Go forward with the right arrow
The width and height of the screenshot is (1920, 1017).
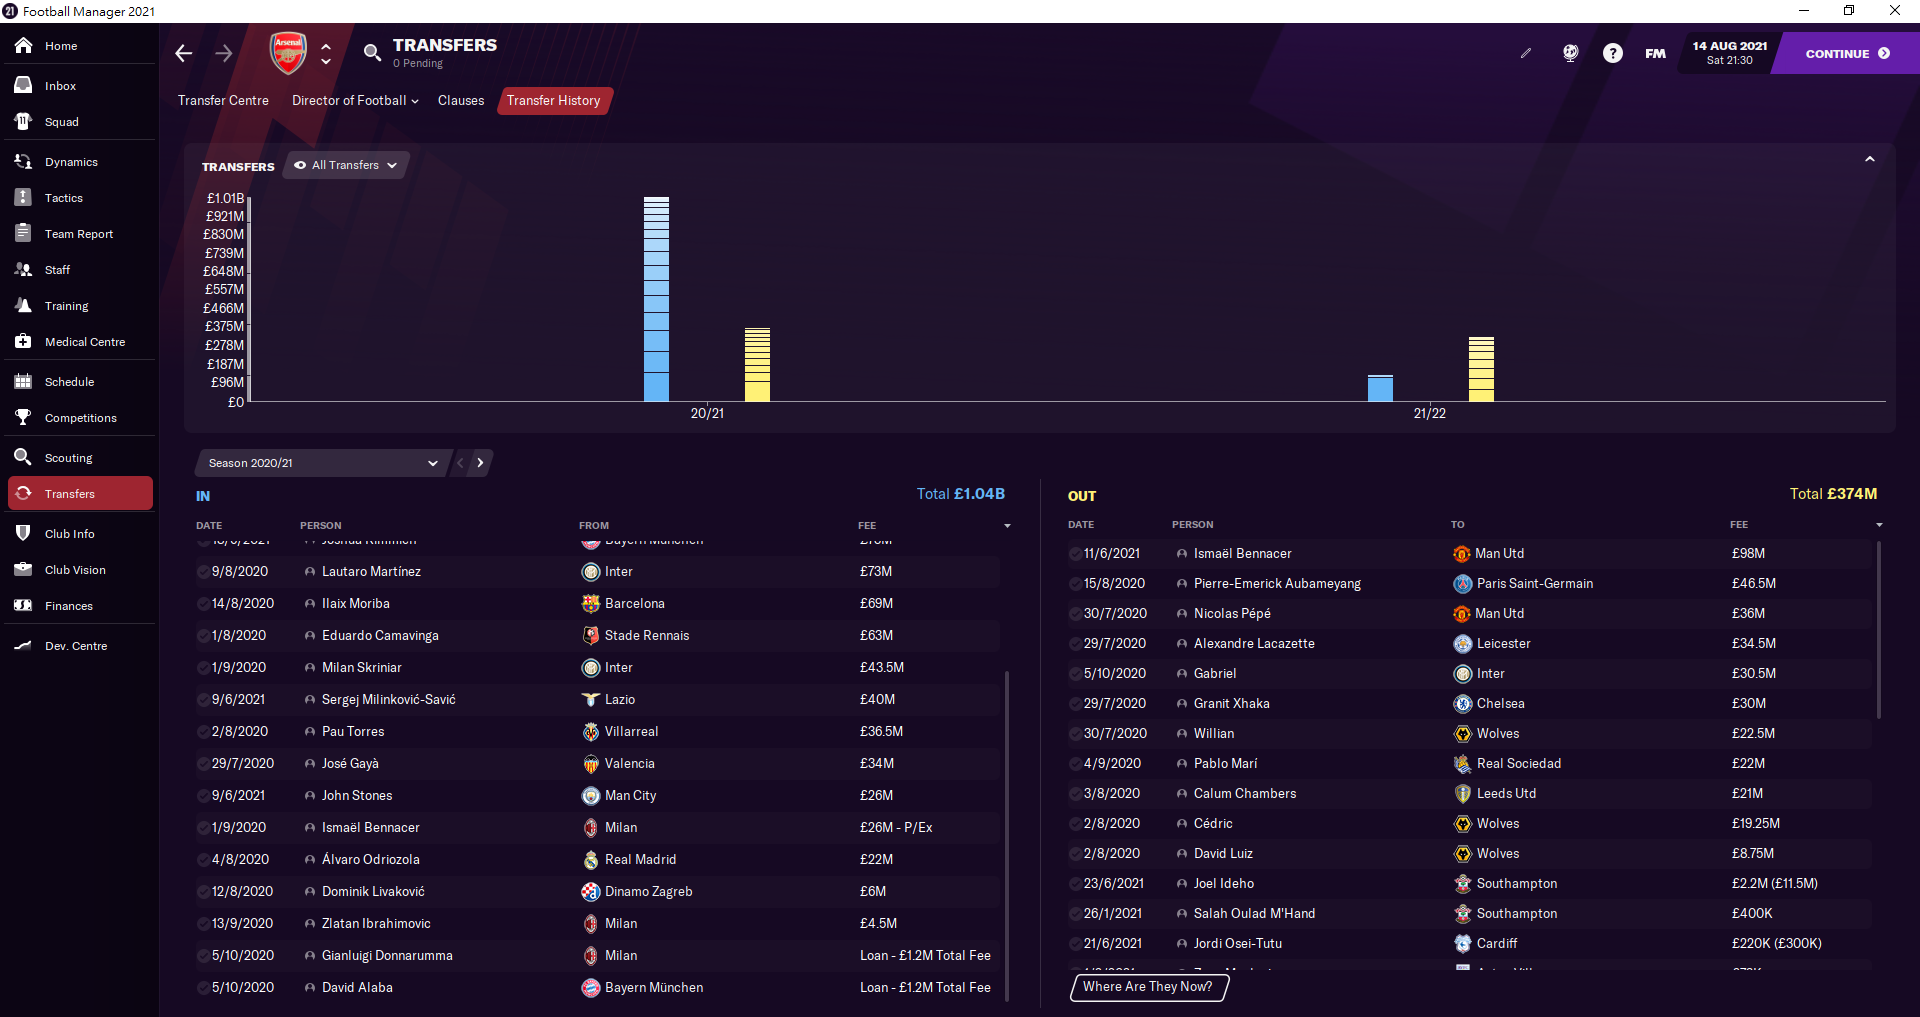224,54
